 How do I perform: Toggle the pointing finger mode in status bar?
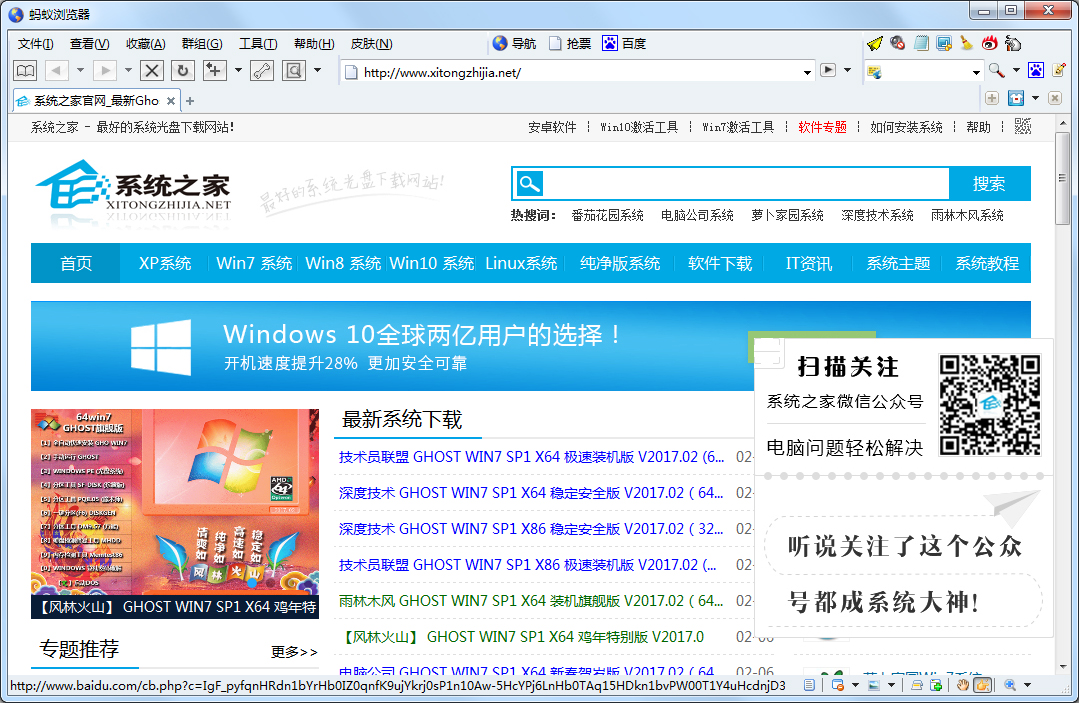pos(983,685)
